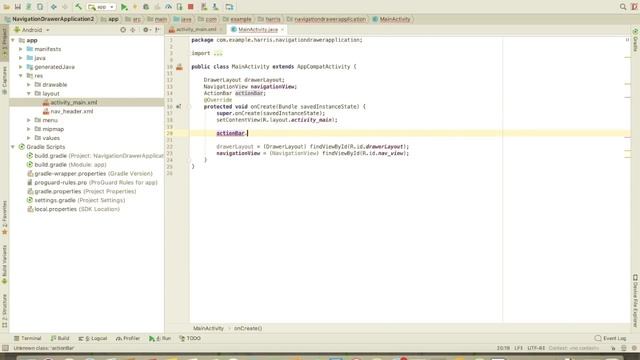
Task: Switch to activity_main.xml editor tab
Action: pos(196,30)
